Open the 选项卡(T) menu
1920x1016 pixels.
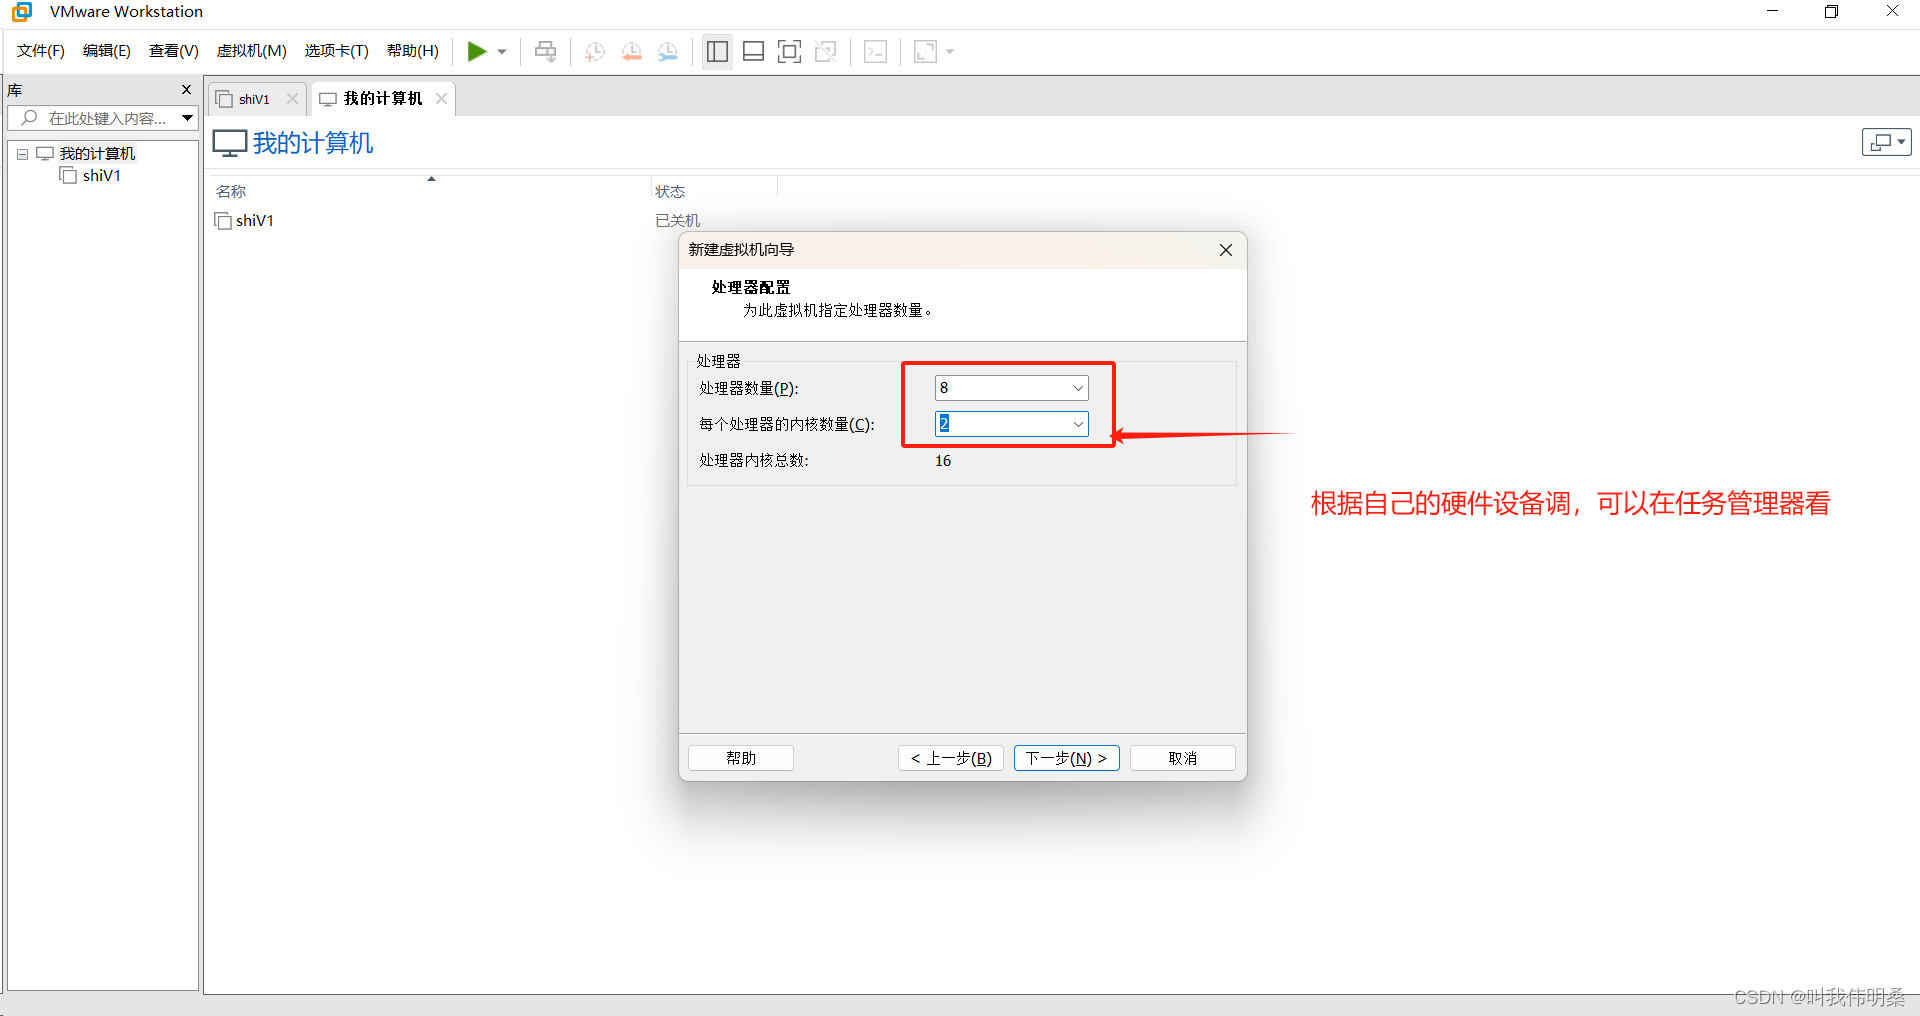337,51
